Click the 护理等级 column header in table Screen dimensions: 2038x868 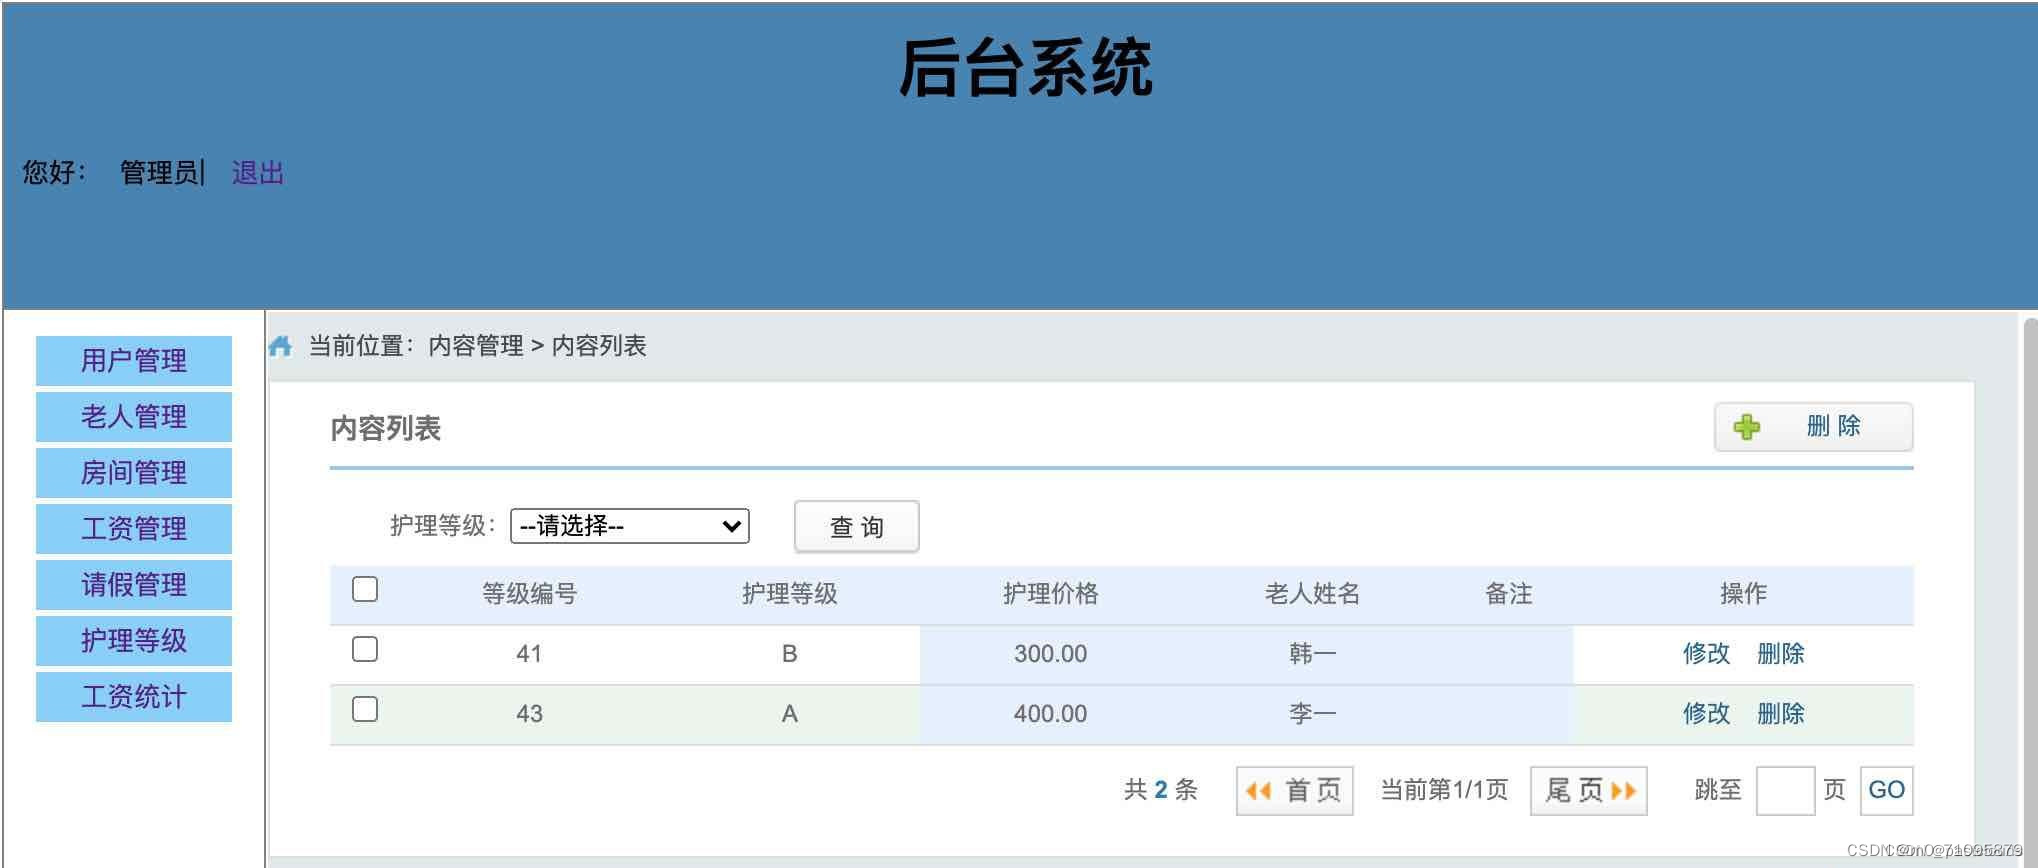point(790,594)
